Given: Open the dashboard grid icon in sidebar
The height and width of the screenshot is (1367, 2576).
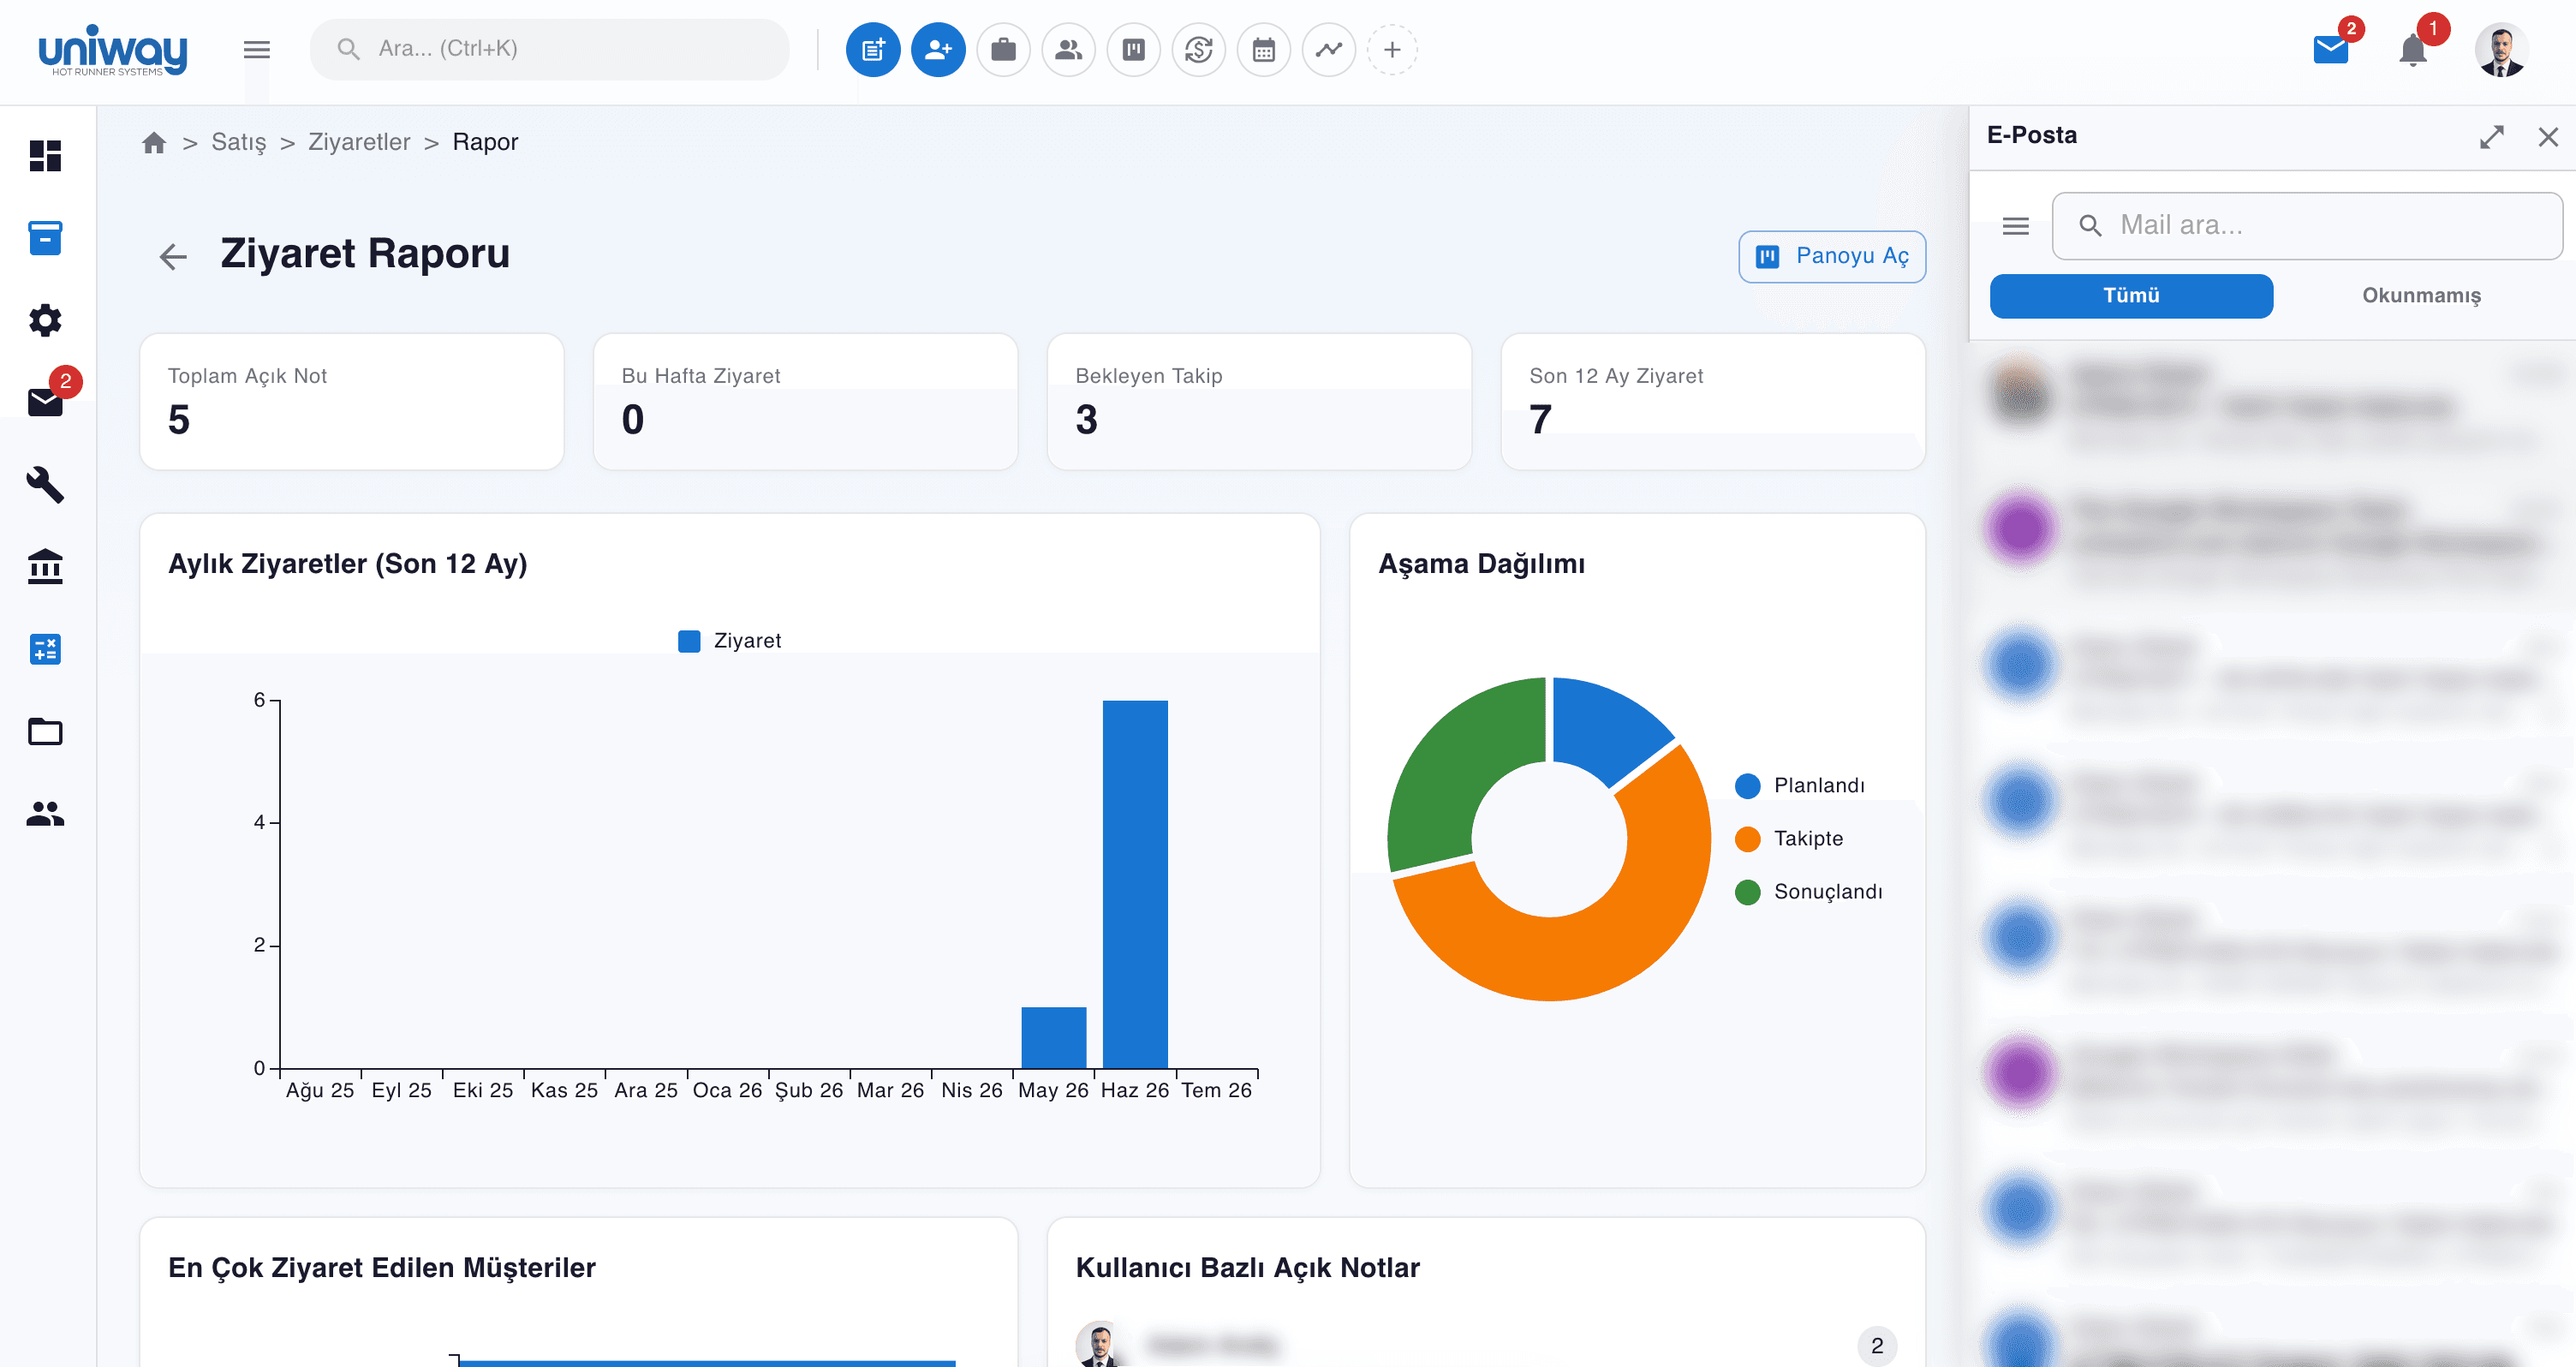Looking at the screenshot, I should pos(45,156).
